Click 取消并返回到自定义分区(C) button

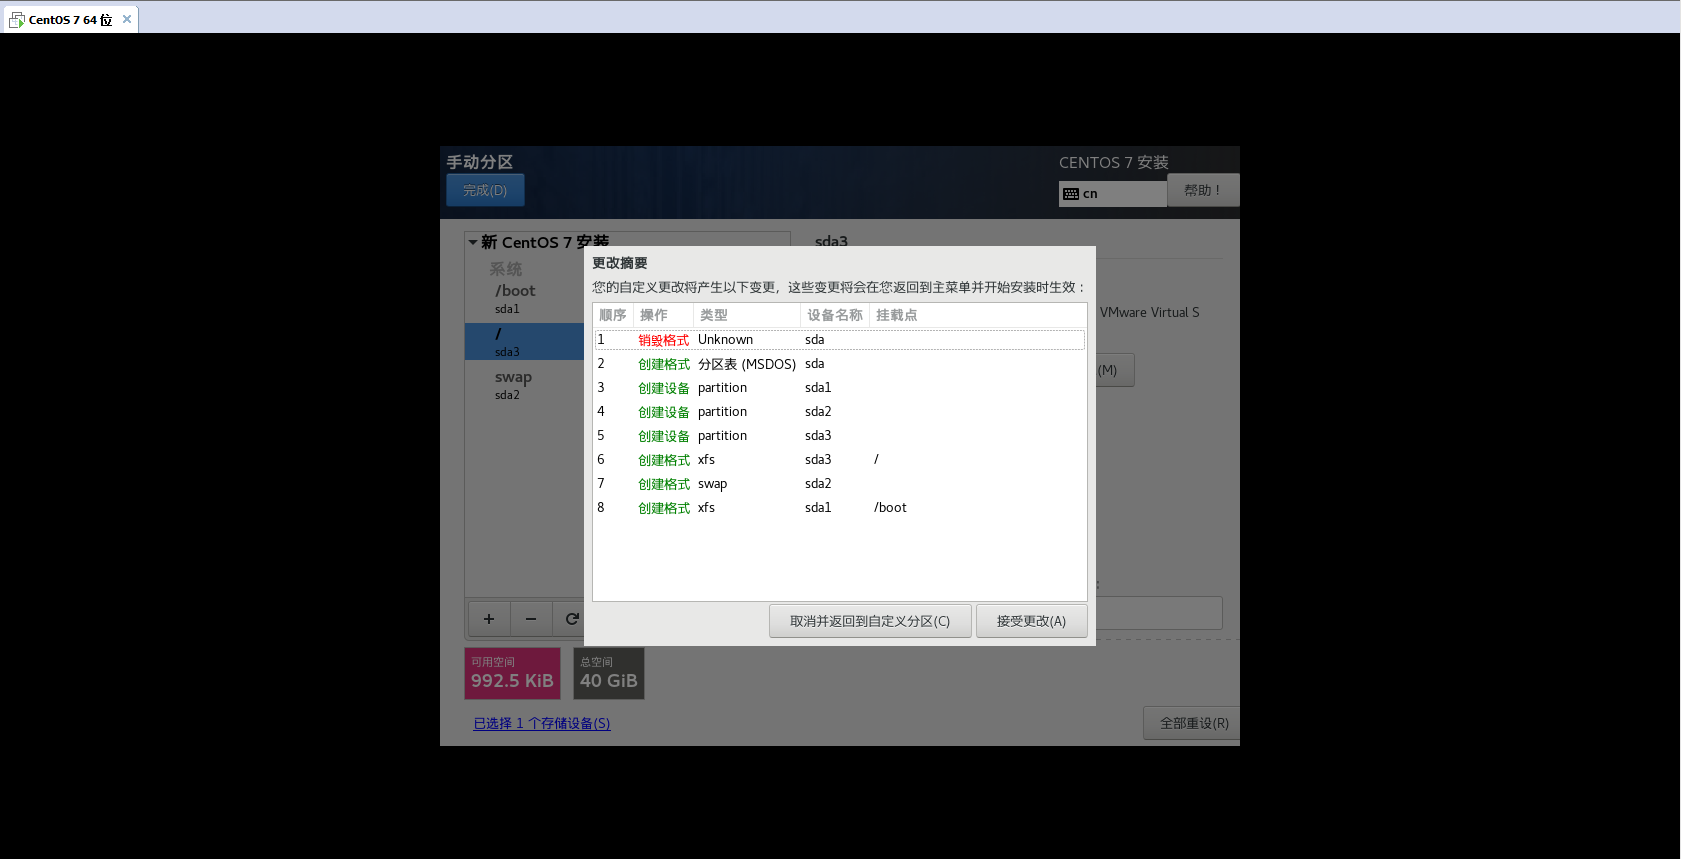(870, 621)
